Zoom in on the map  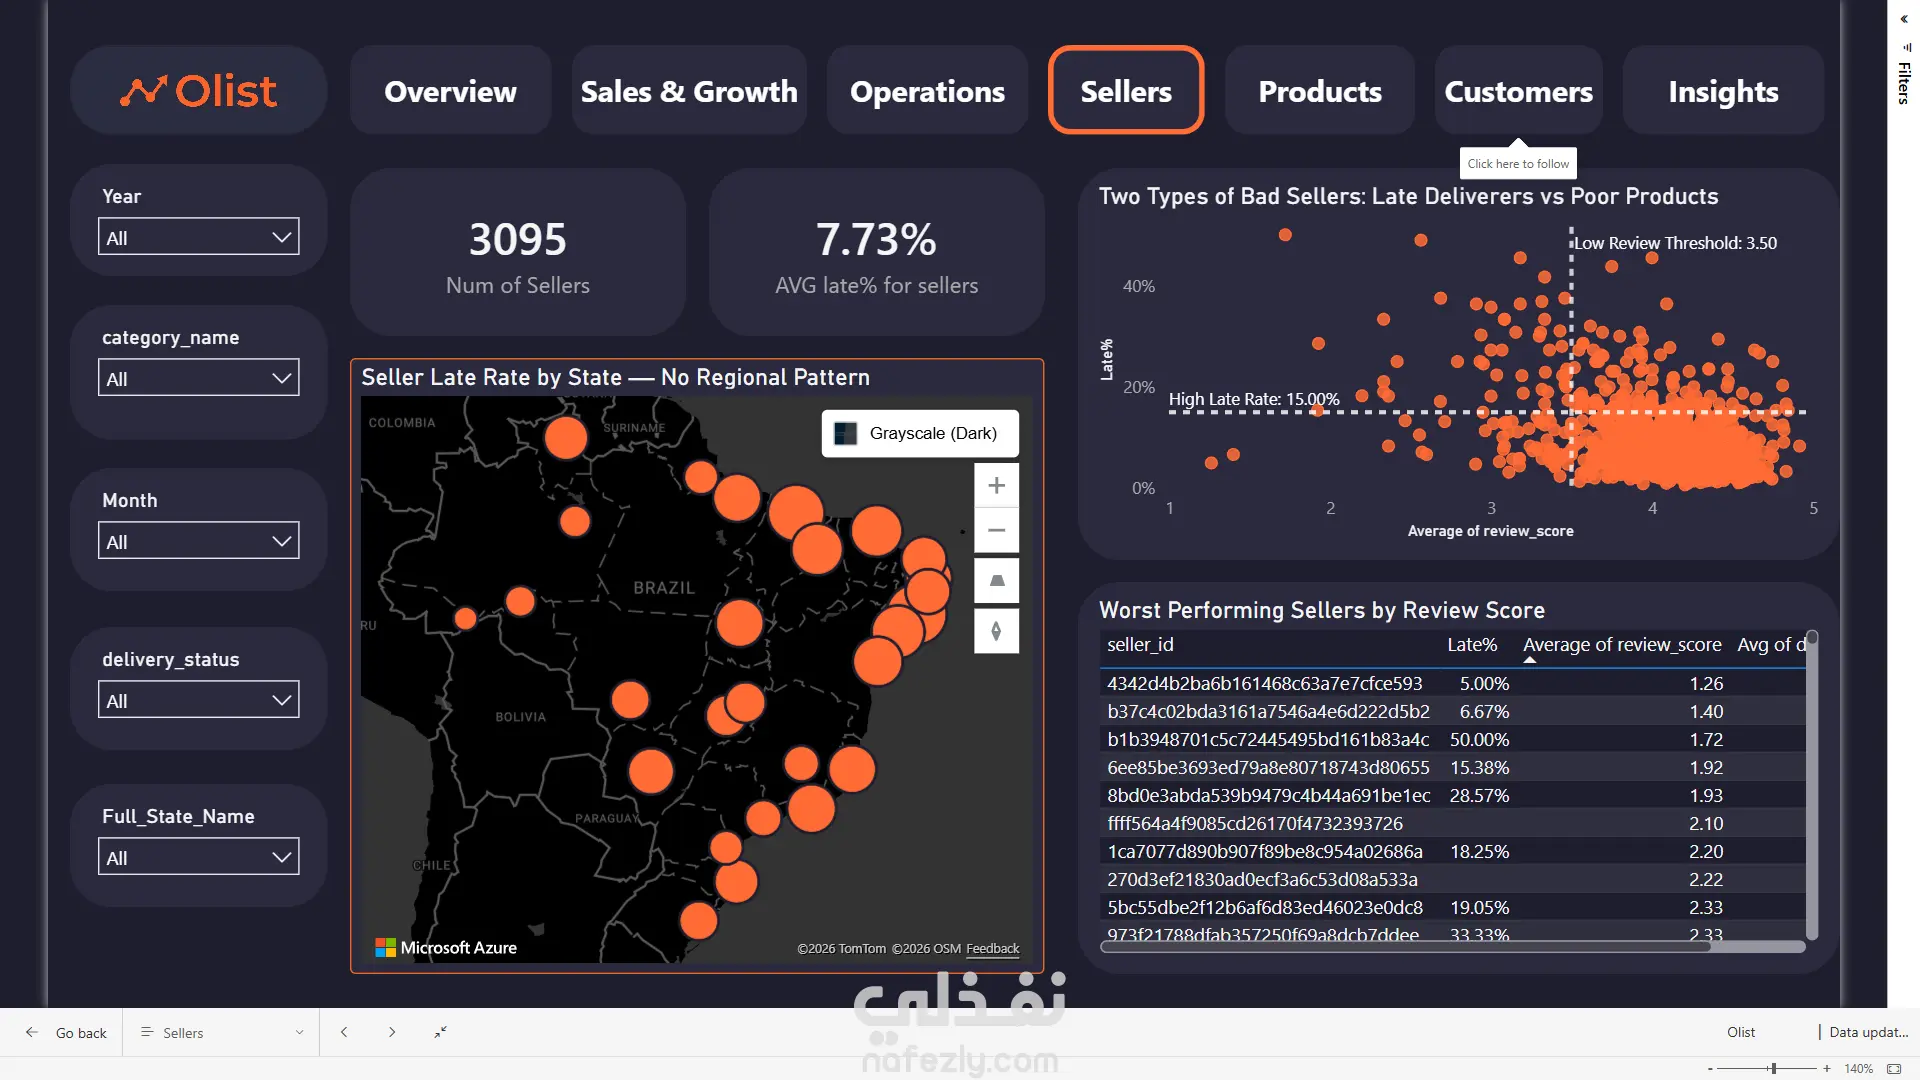(996, 485)
